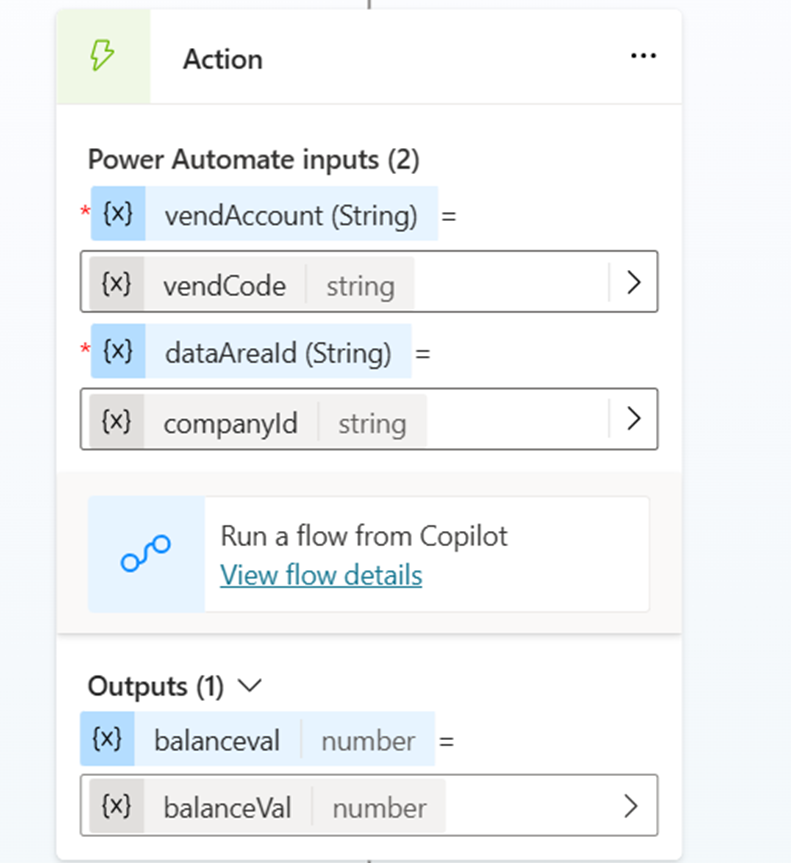Click the vendAccount variable icon
This screenshot has width=791, height=863.
(118, 213)
